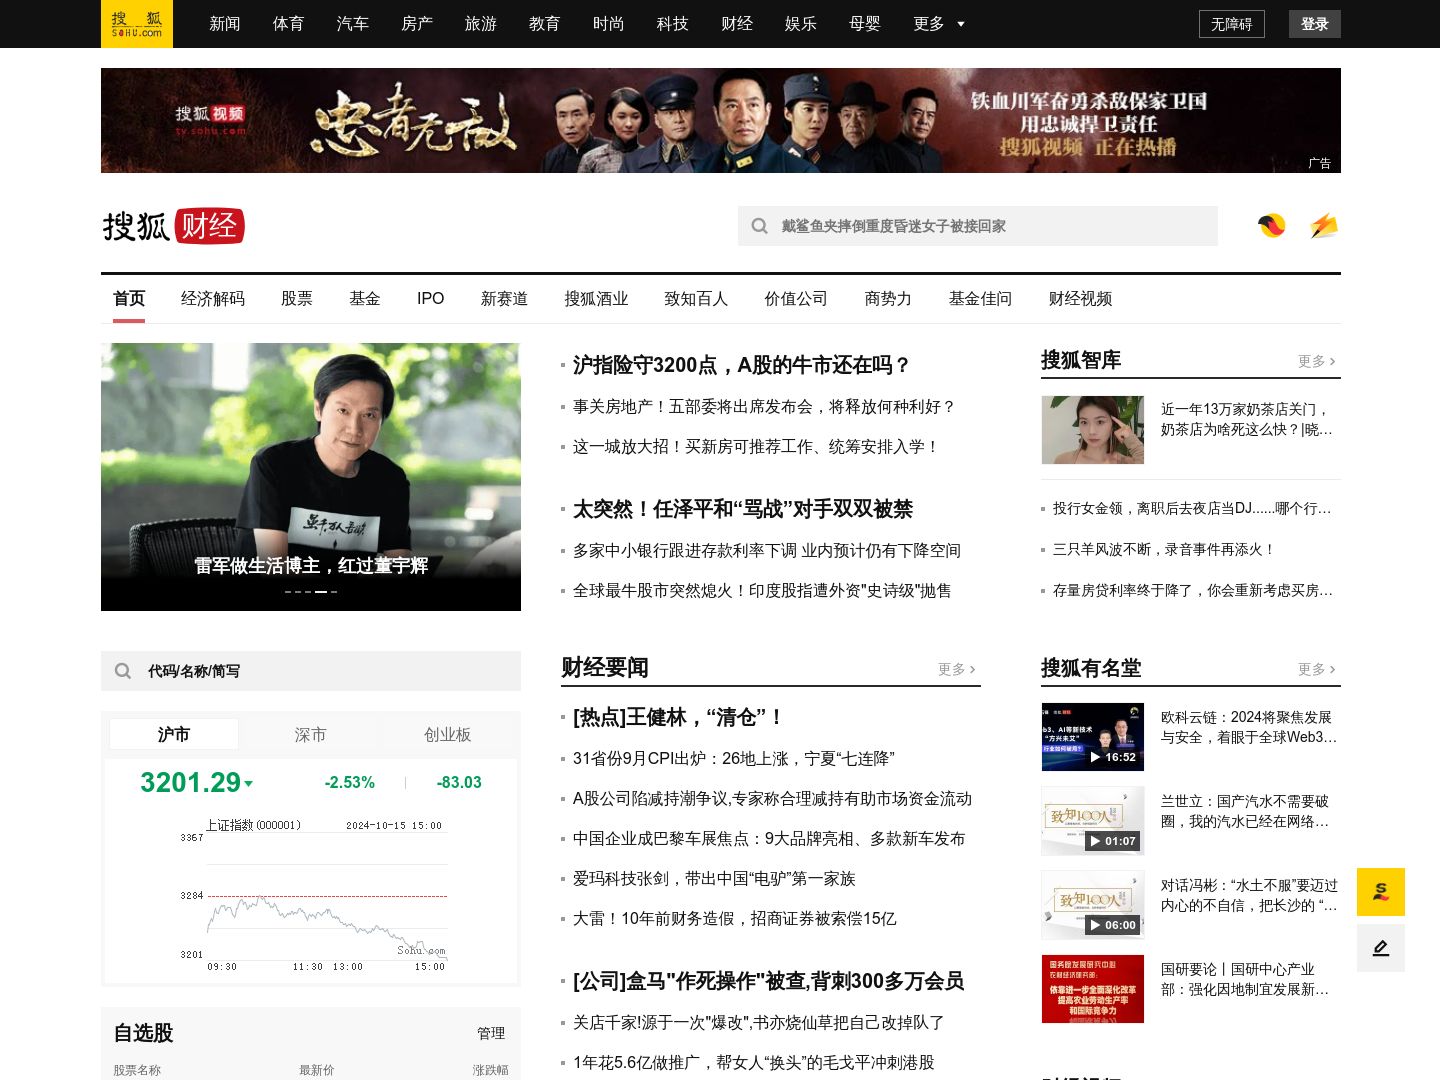This screenshot has width=1440, height=1080.
Task: Click 母婴 in top navigation bar
Action: (865, 24)
